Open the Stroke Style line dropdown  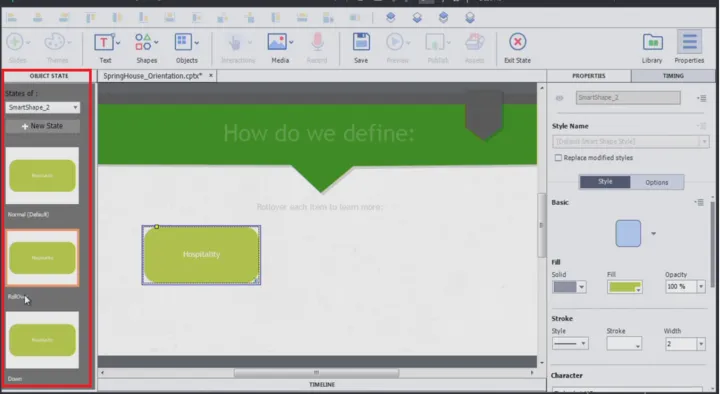click(x=570, y=343)
